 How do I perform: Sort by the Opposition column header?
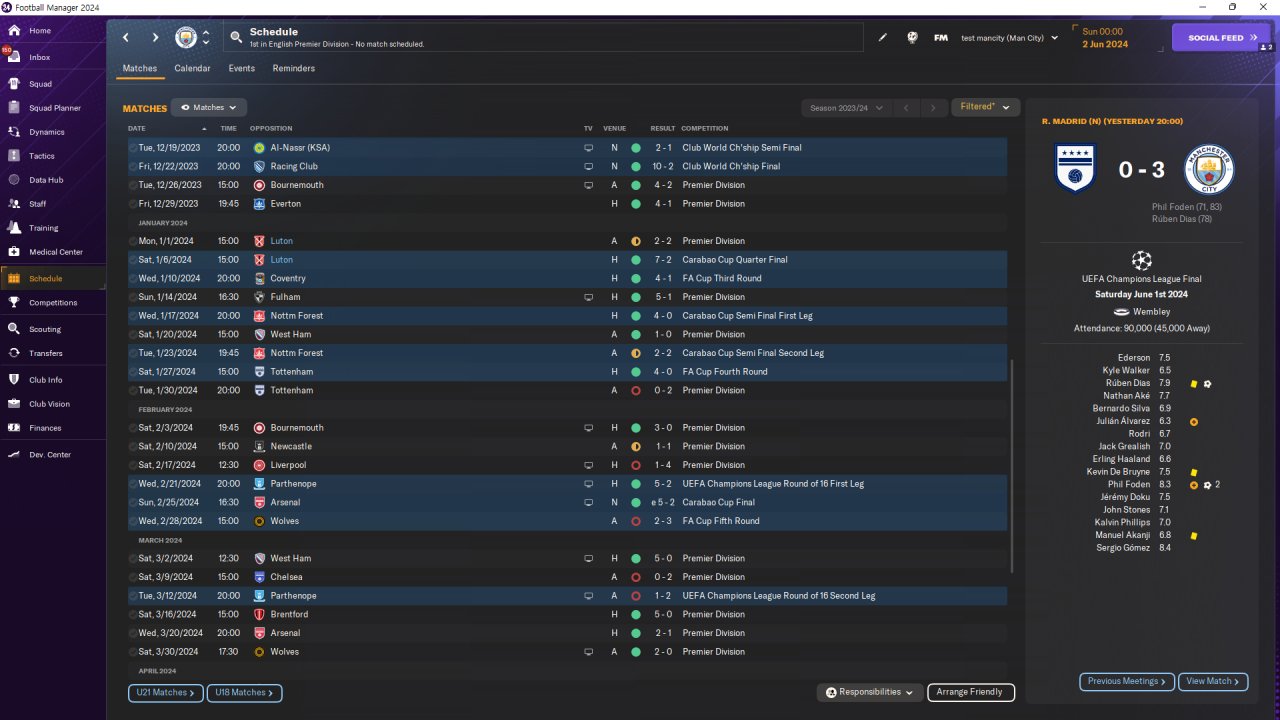coord(271,128)
